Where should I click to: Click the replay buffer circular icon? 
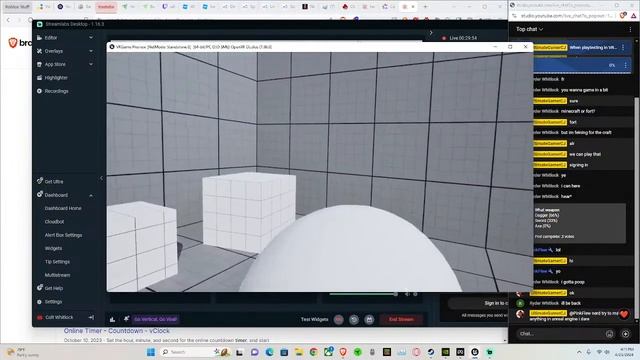click(354, 320)
